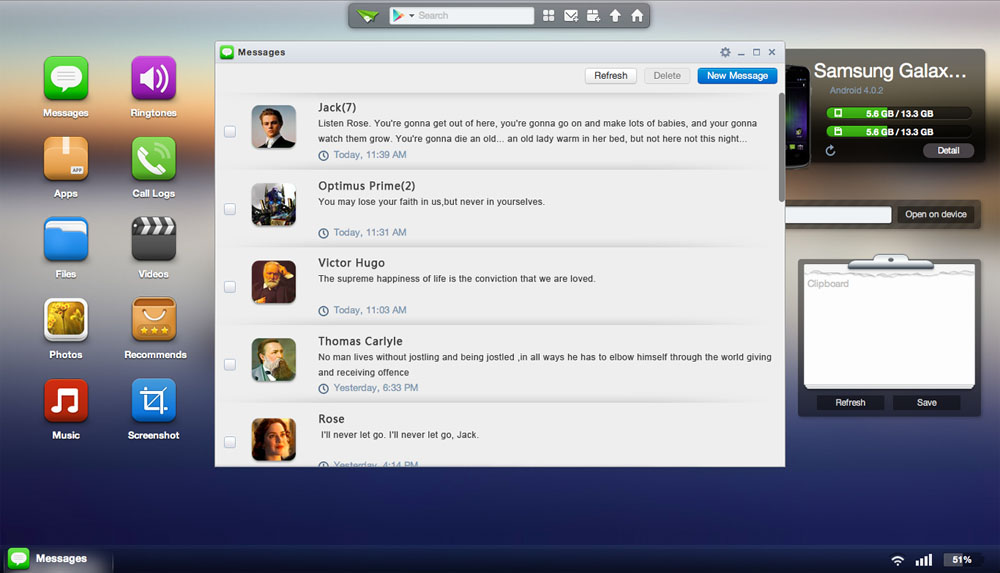Viewport: 1000px width, 573px height.
Task: Open the apps grid in top toolbar
Action: point(548,15)
